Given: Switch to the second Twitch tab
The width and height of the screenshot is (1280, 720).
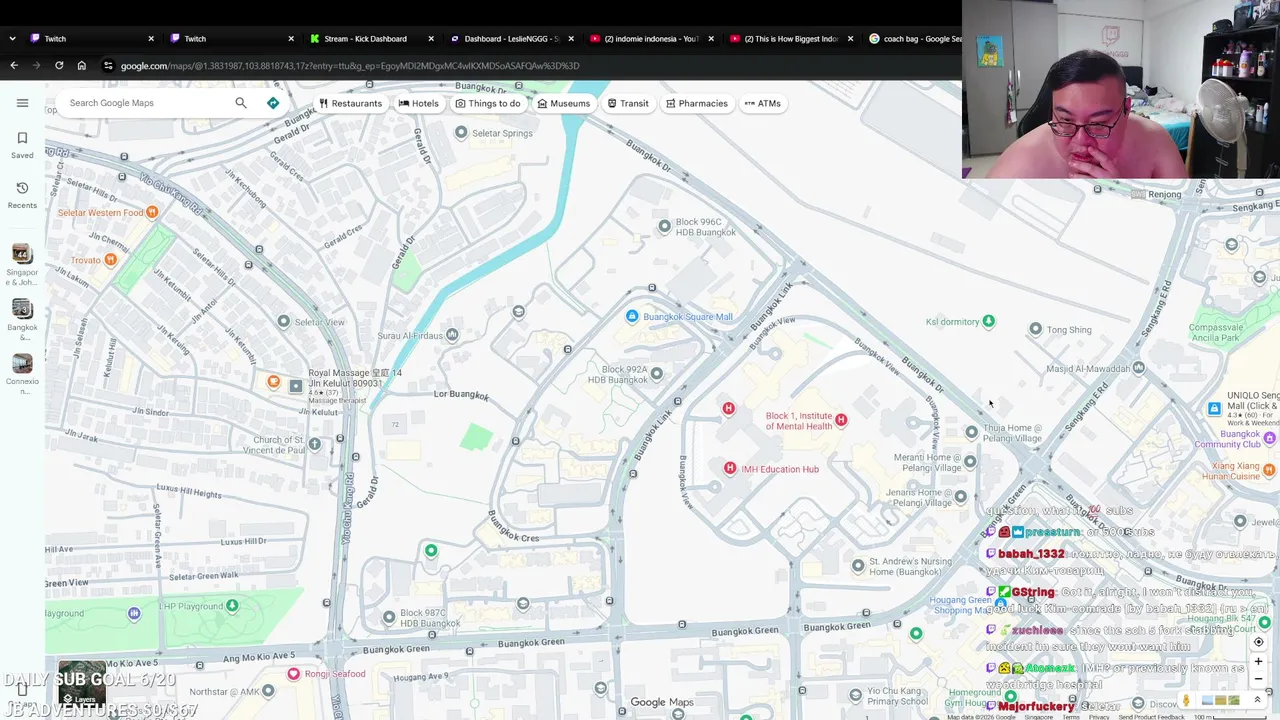Looking at the screenshot, I should click(230, 39).
